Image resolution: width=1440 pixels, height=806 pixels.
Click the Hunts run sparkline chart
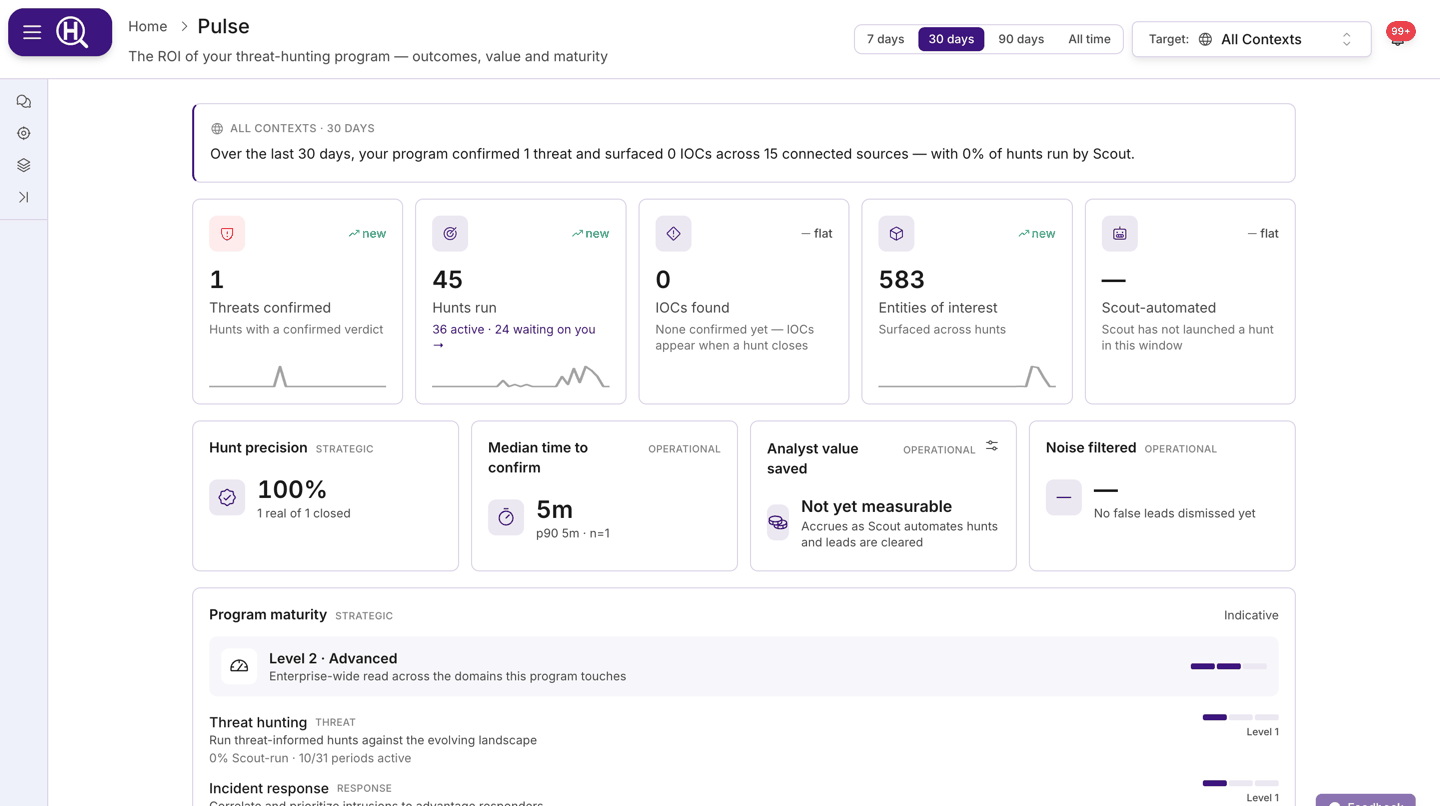coord(521,376)
